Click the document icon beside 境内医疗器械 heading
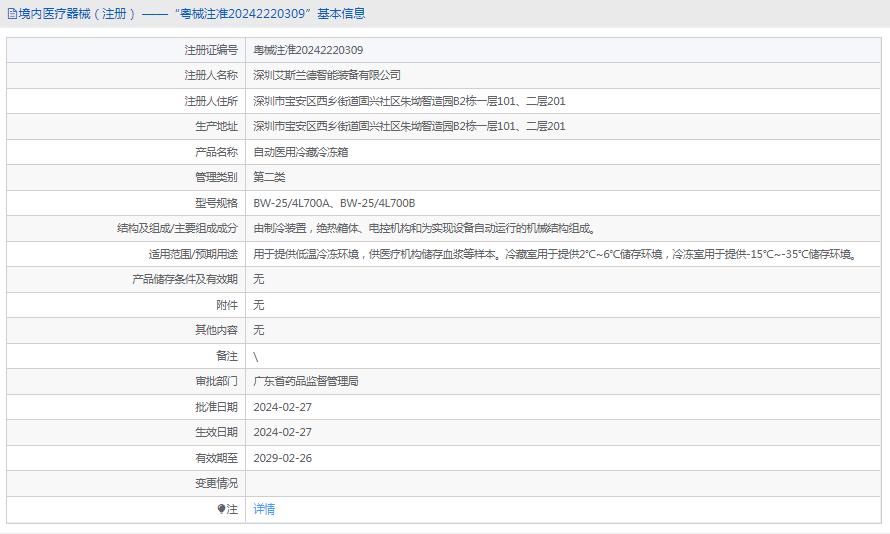 pyautogui.click(x=12, y=14)
